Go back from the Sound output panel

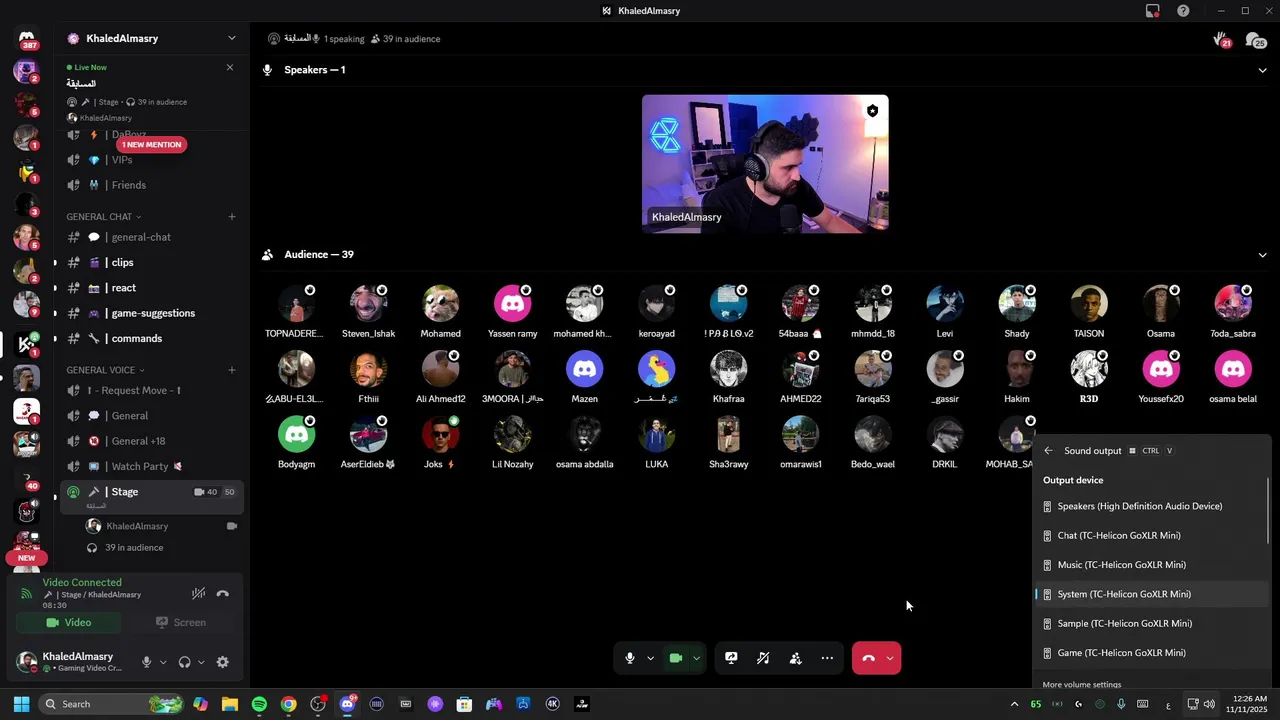tap(1048, 451)
